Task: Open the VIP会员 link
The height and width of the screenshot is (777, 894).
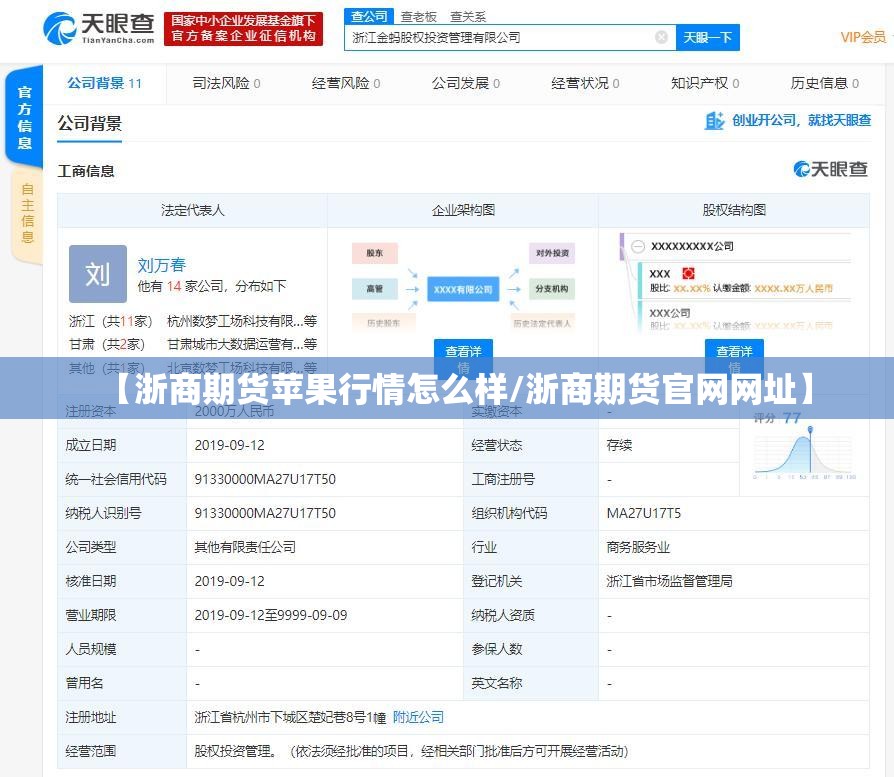Action: coord(863,38)
